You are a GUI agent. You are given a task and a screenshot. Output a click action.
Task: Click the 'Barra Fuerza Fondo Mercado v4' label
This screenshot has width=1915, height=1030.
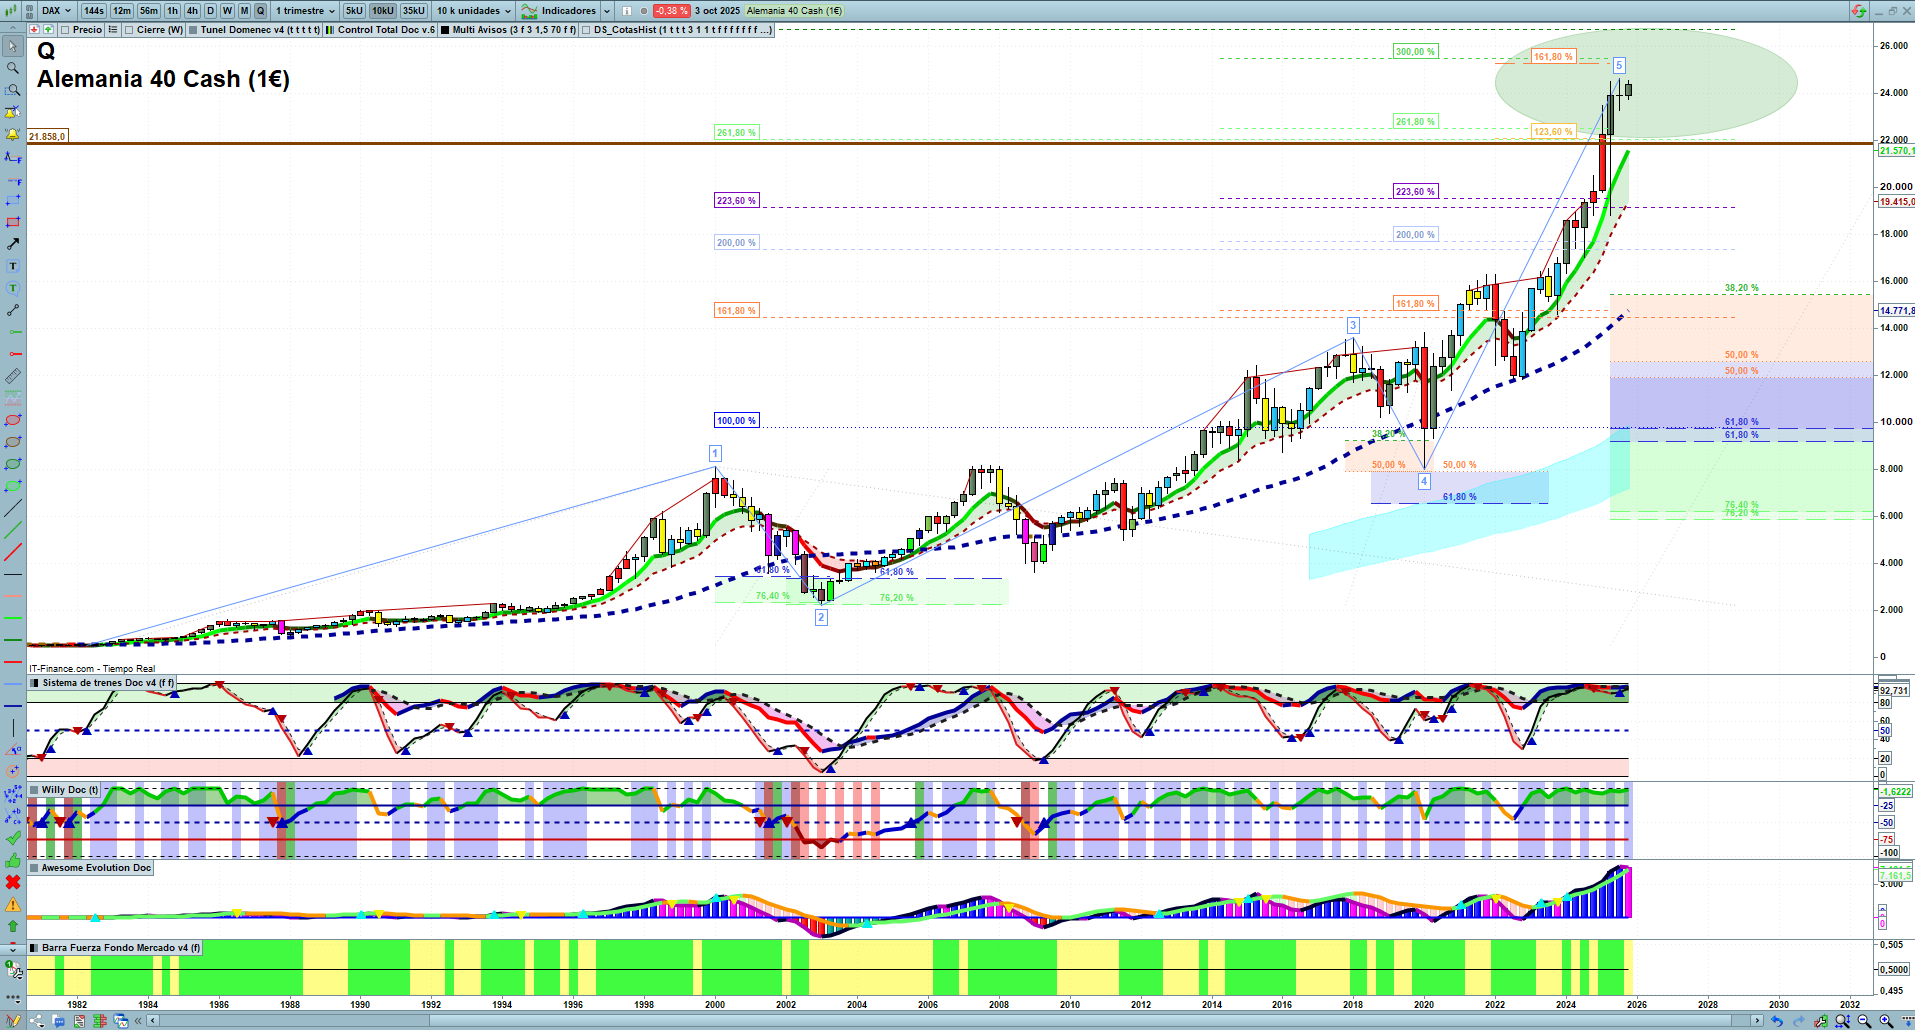pos(115,948)
